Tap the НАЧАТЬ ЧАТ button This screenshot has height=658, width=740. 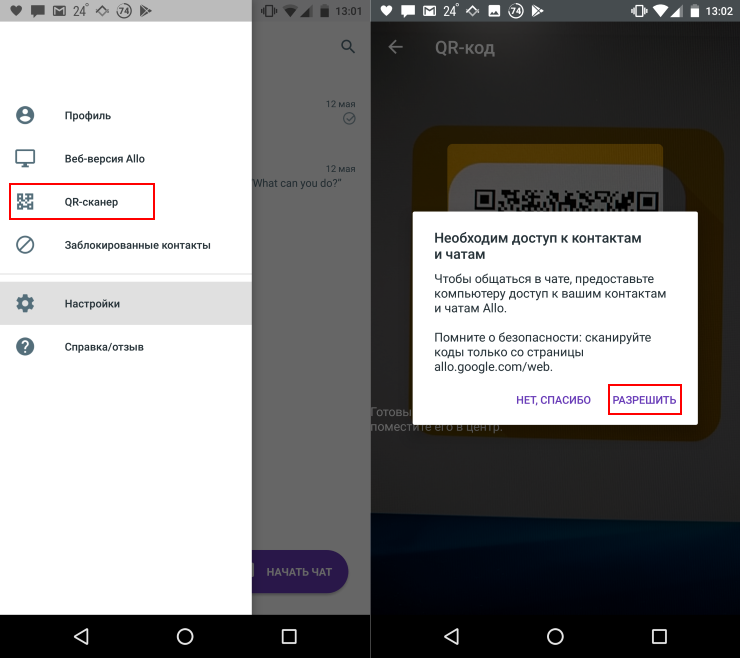point(300,572)
